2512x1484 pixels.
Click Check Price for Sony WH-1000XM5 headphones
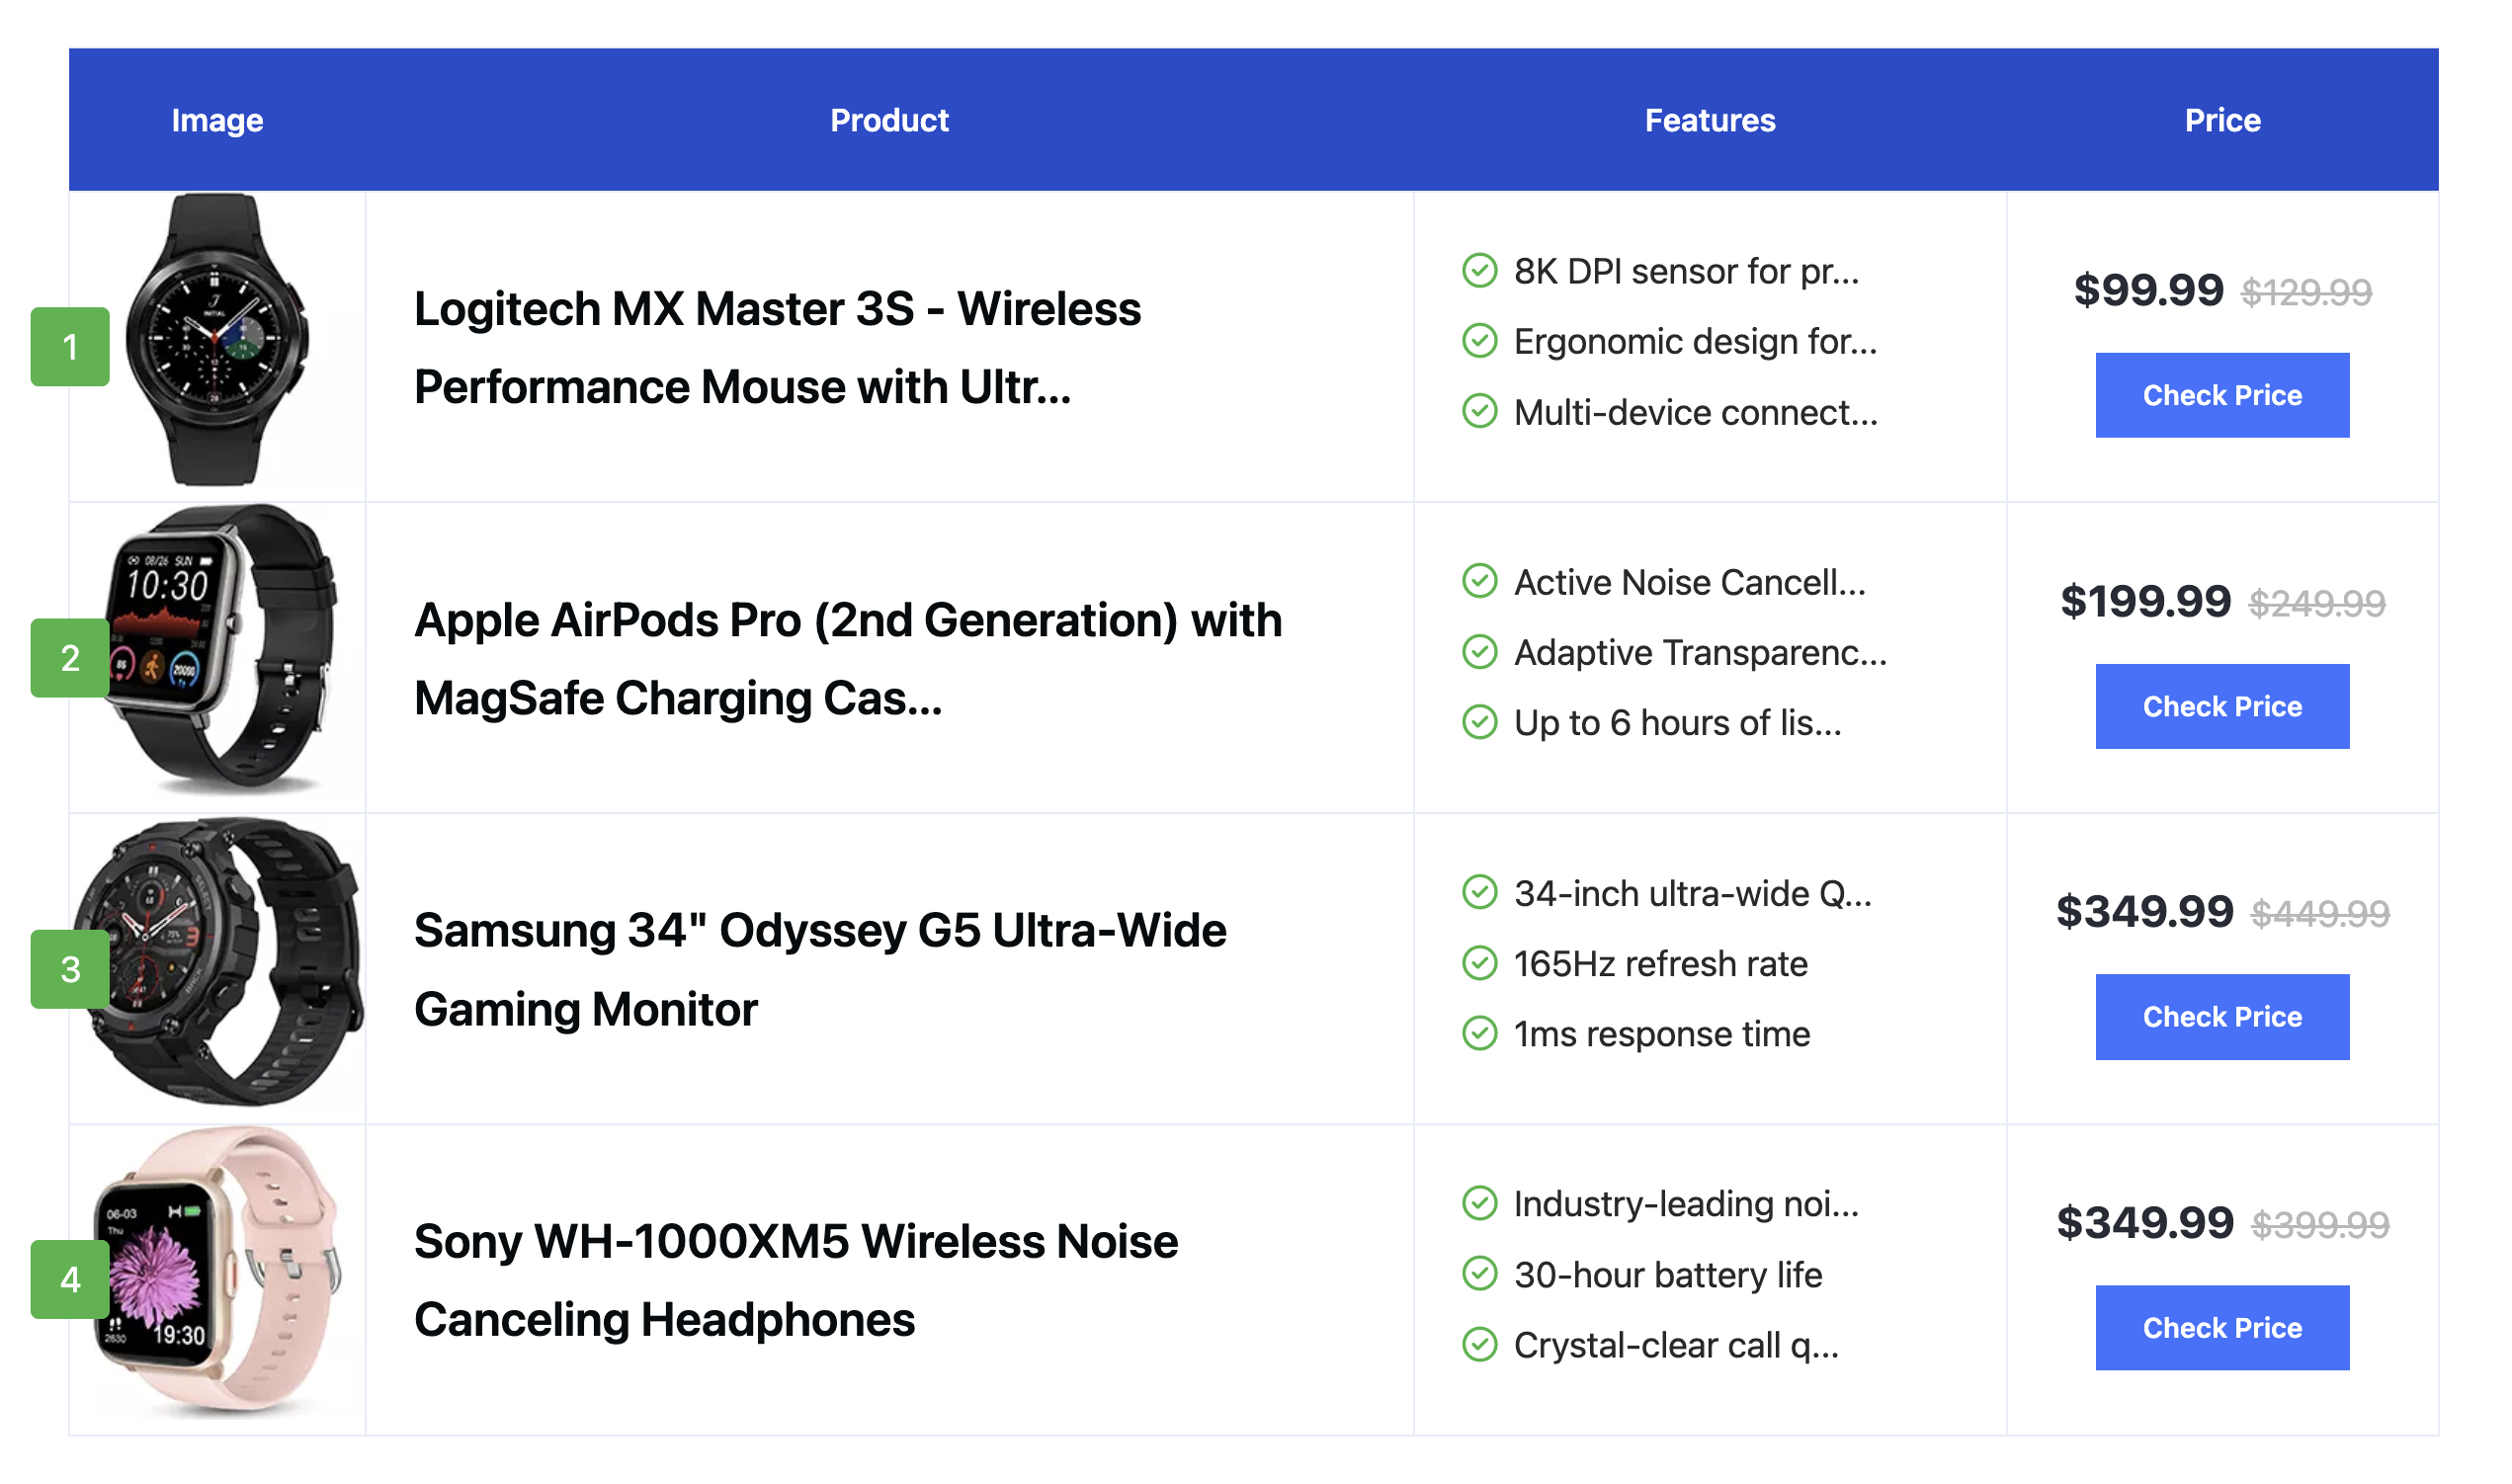pyautogui.click(x=2221, y=1327)
